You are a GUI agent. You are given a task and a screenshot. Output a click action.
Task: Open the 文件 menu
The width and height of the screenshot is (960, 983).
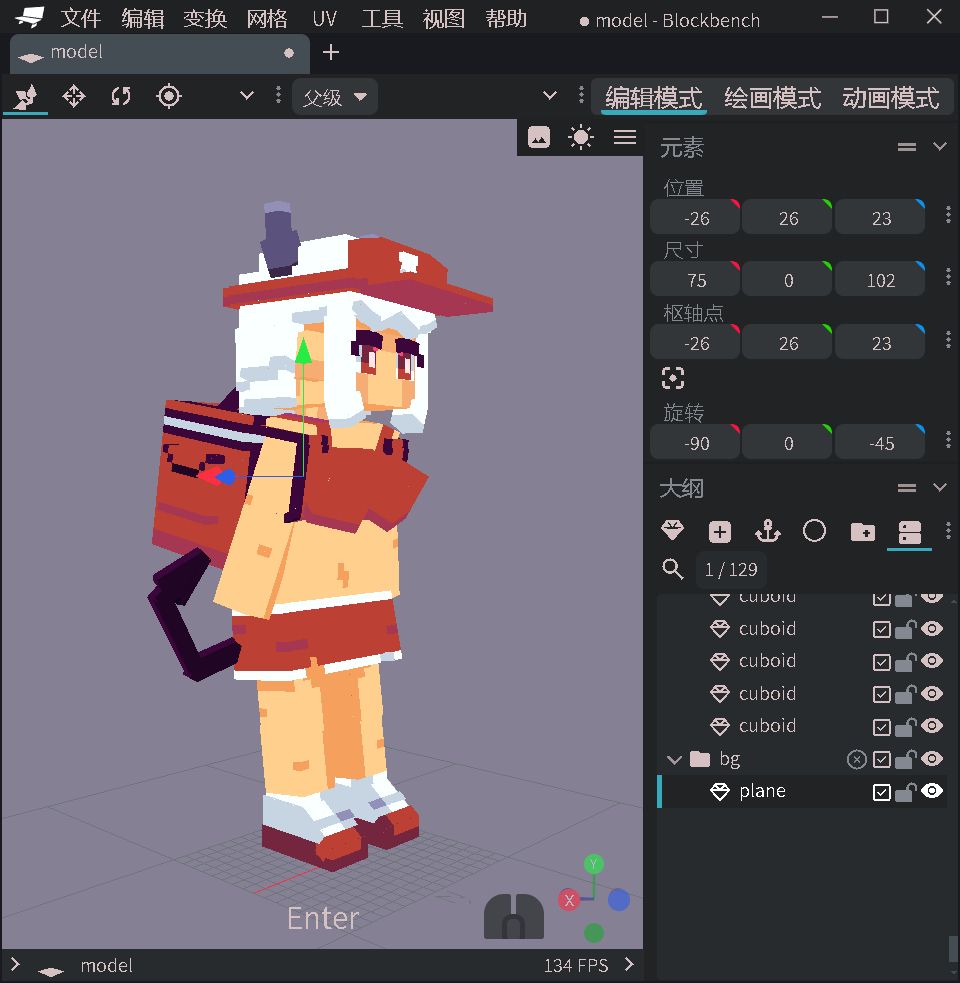tap(81, 19)
